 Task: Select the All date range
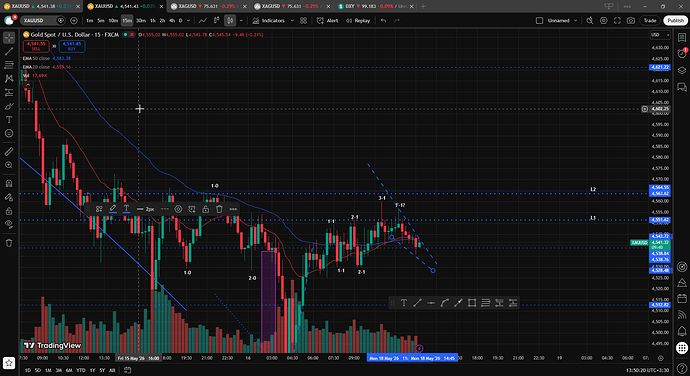112,370
